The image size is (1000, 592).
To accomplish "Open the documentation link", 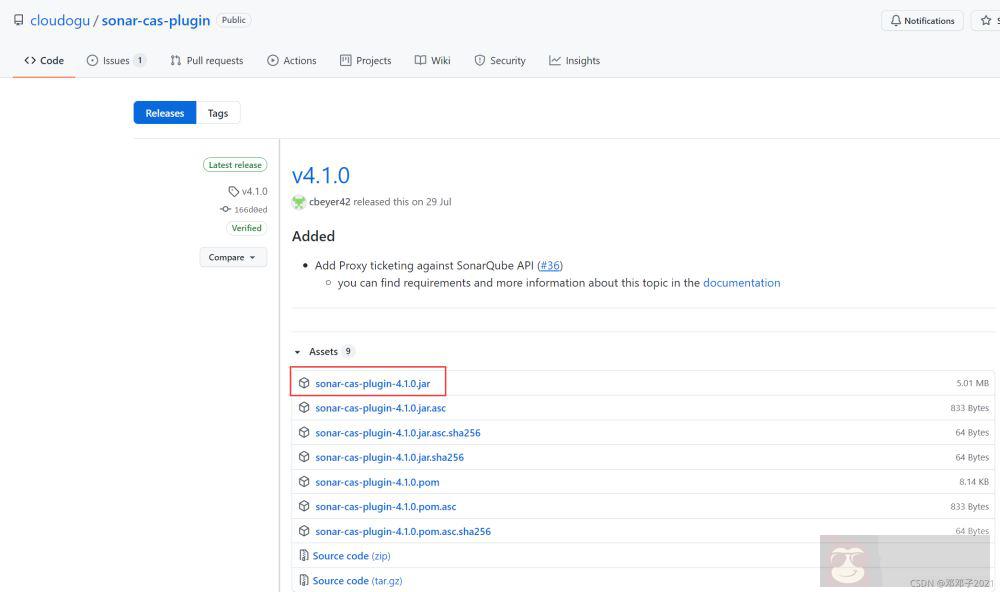I will coord(741,283).
